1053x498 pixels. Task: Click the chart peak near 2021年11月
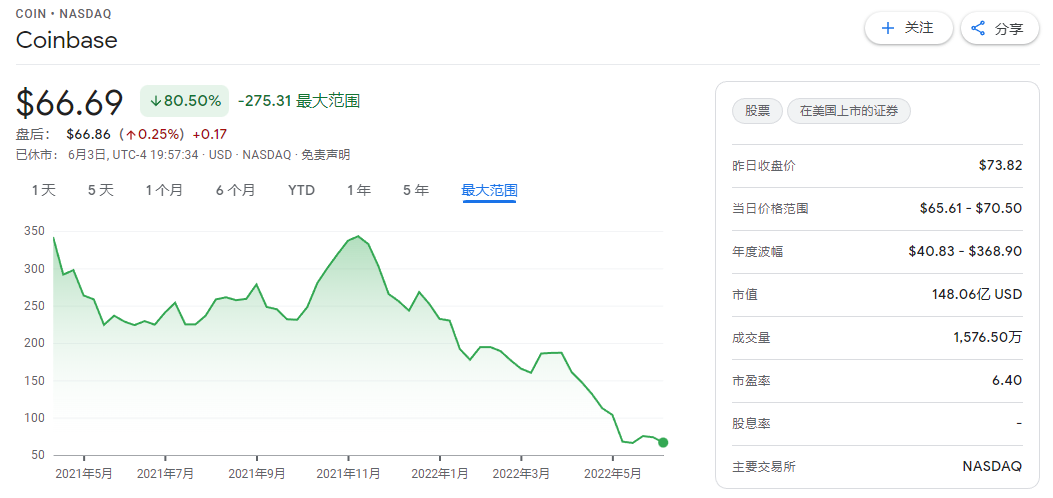point(358,237)
